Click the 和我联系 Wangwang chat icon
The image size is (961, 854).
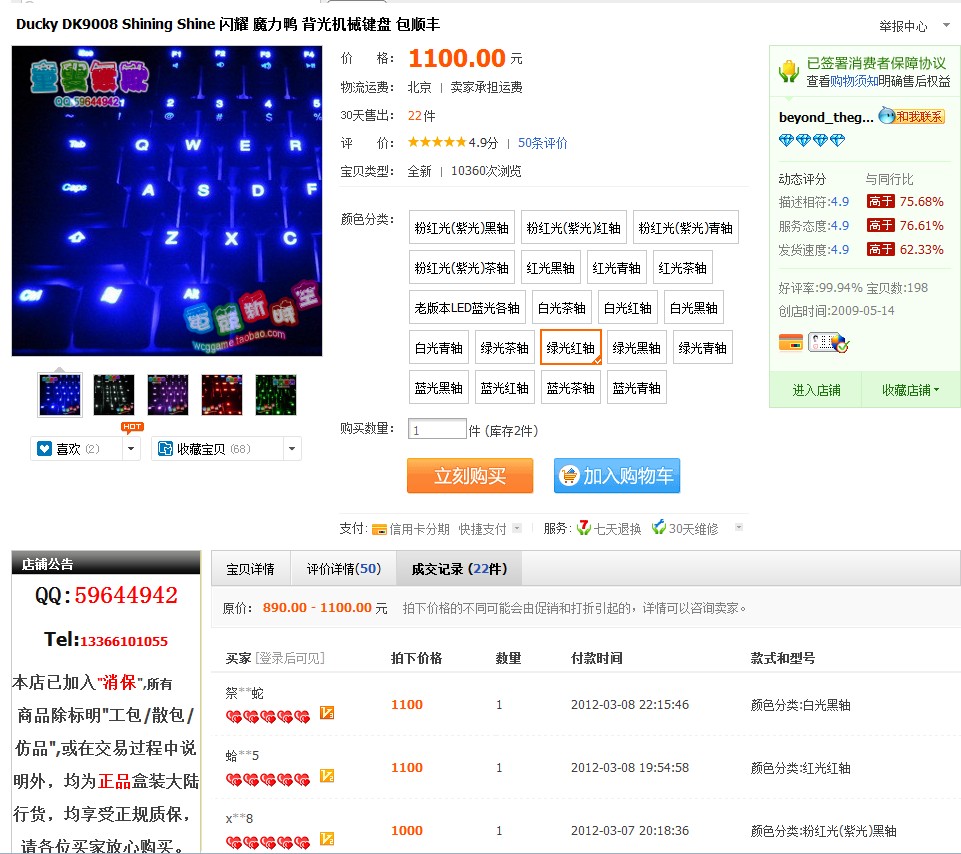tap(887, 115)
